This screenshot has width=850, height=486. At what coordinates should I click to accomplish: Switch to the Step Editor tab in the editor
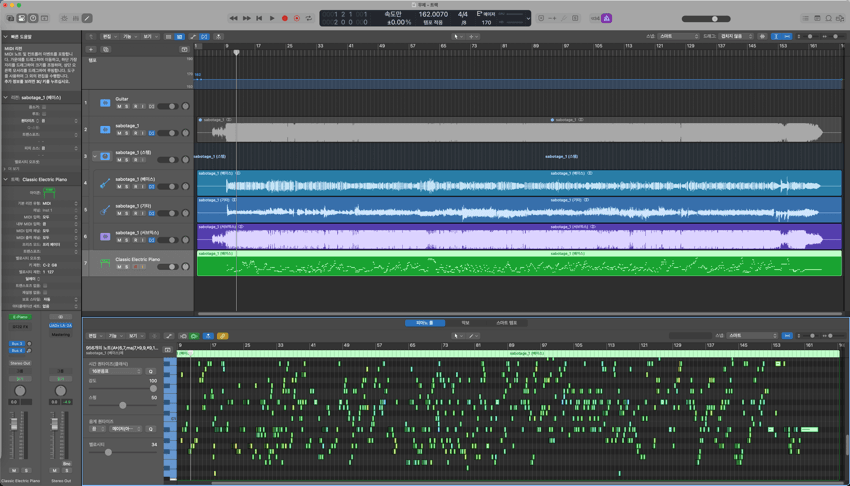tap(506, 323)
